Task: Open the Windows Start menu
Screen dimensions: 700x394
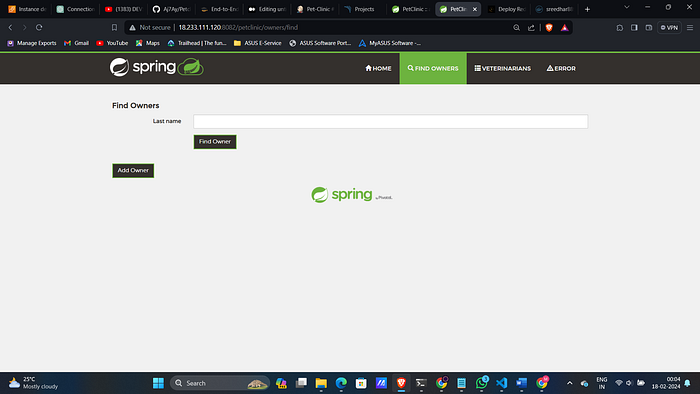Action: point(158,383)
